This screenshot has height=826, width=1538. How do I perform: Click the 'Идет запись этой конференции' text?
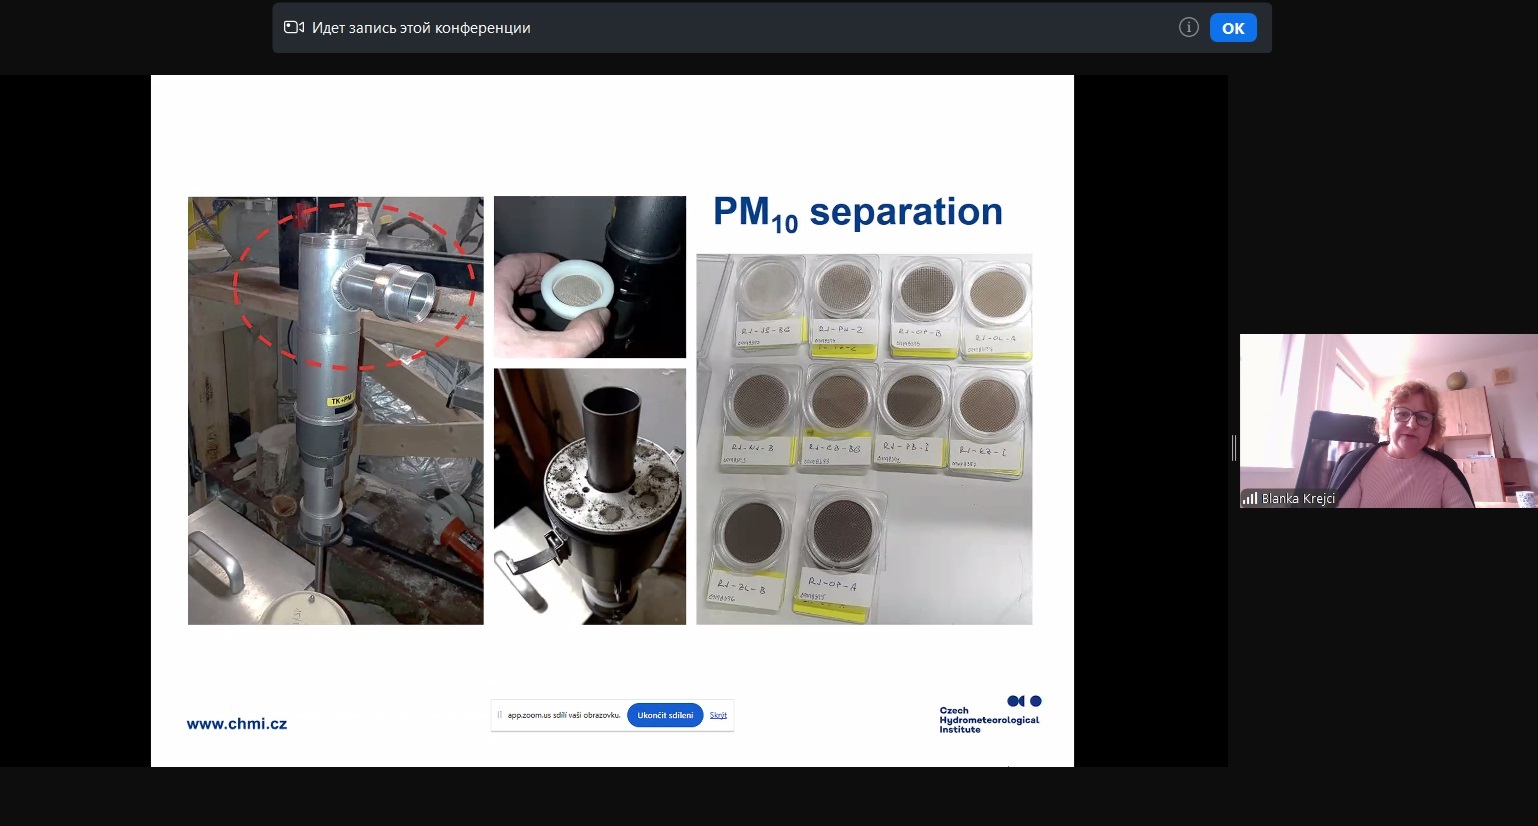(x=421, y=28)
